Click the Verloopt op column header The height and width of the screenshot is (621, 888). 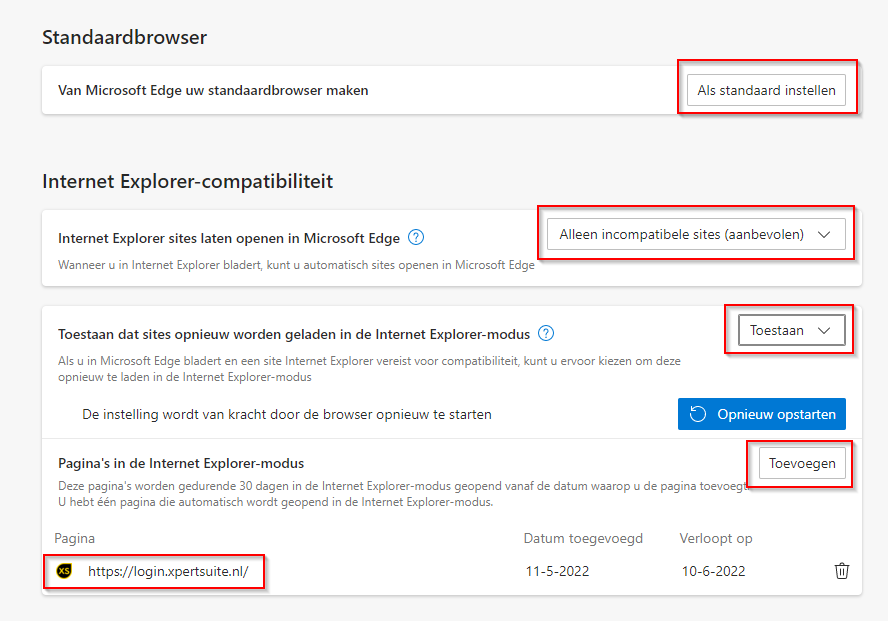(x=716, y=538)
